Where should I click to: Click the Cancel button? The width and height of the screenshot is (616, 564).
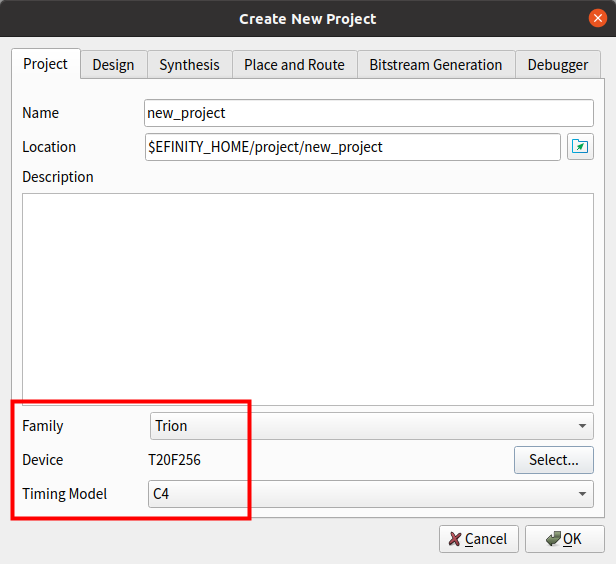point(478,539)
